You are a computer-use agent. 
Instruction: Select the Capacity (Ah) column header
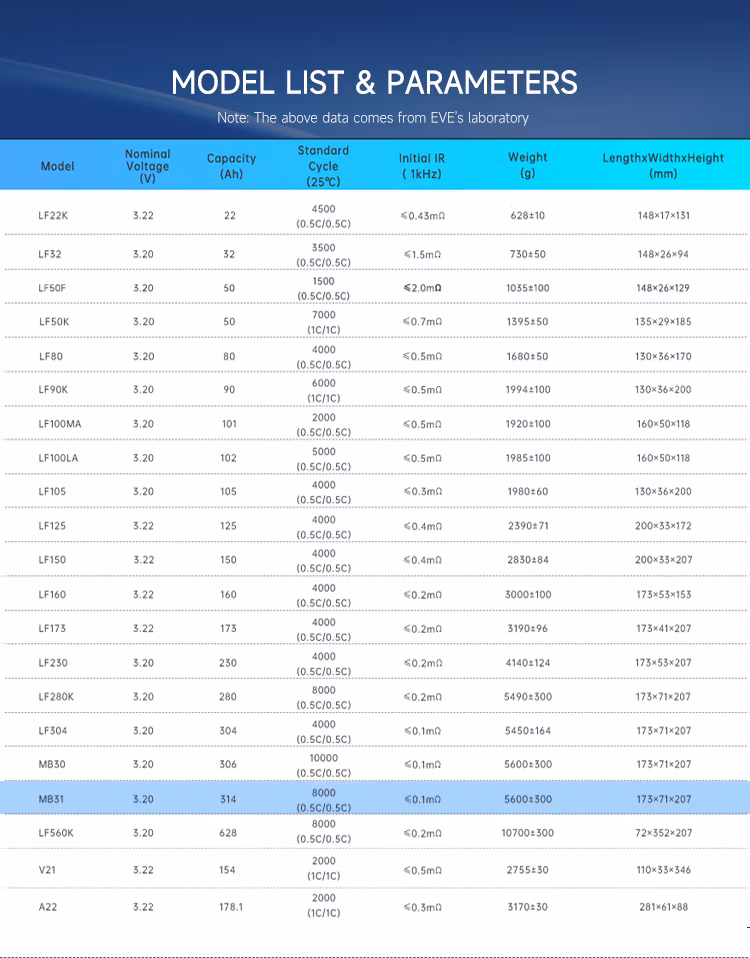point(231,166)
